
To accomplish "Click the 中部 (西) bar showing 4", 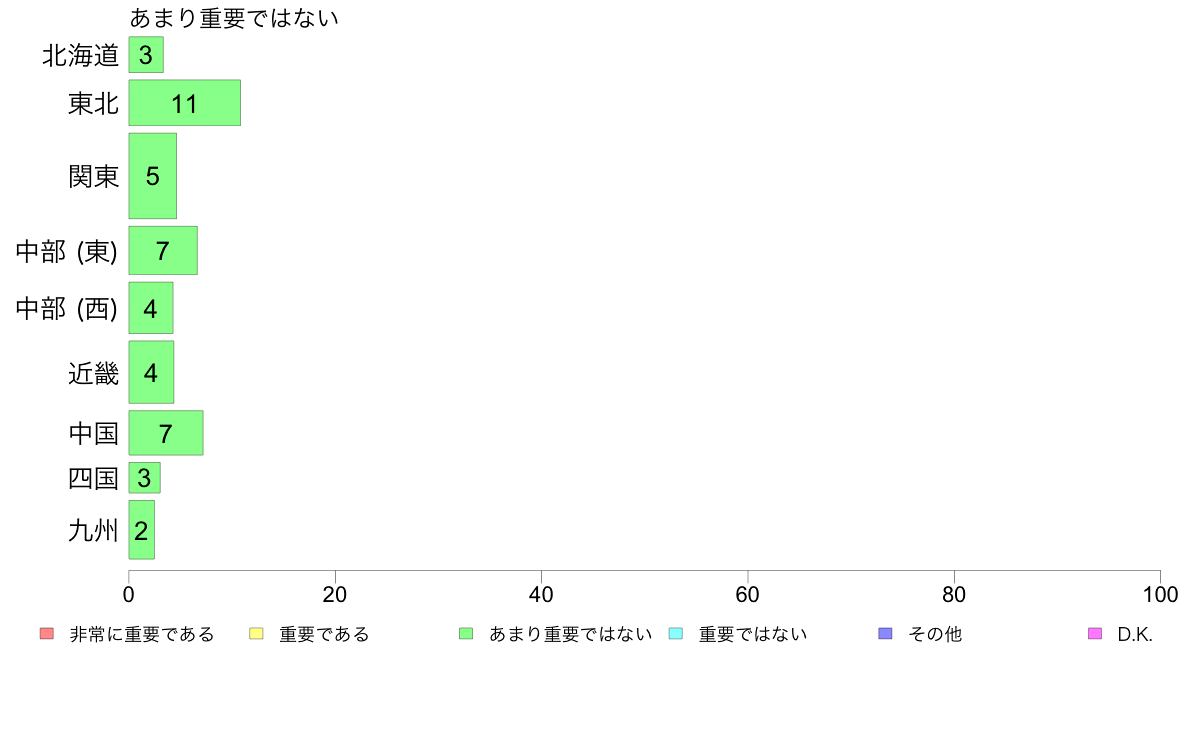I will [x=151, y=308].
